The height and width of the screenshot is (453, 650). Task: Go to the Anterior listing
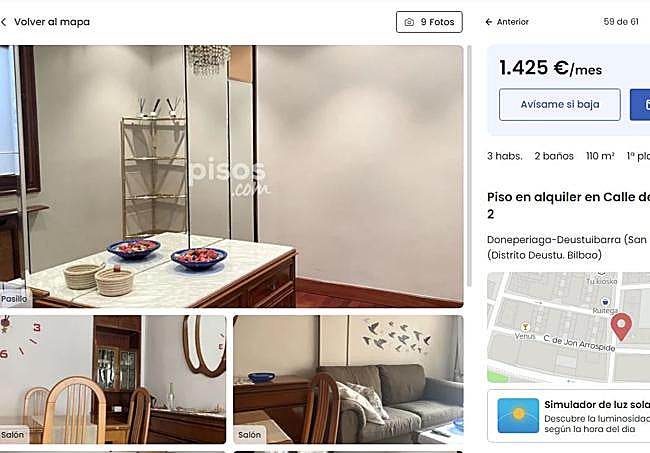click(507, 22)
